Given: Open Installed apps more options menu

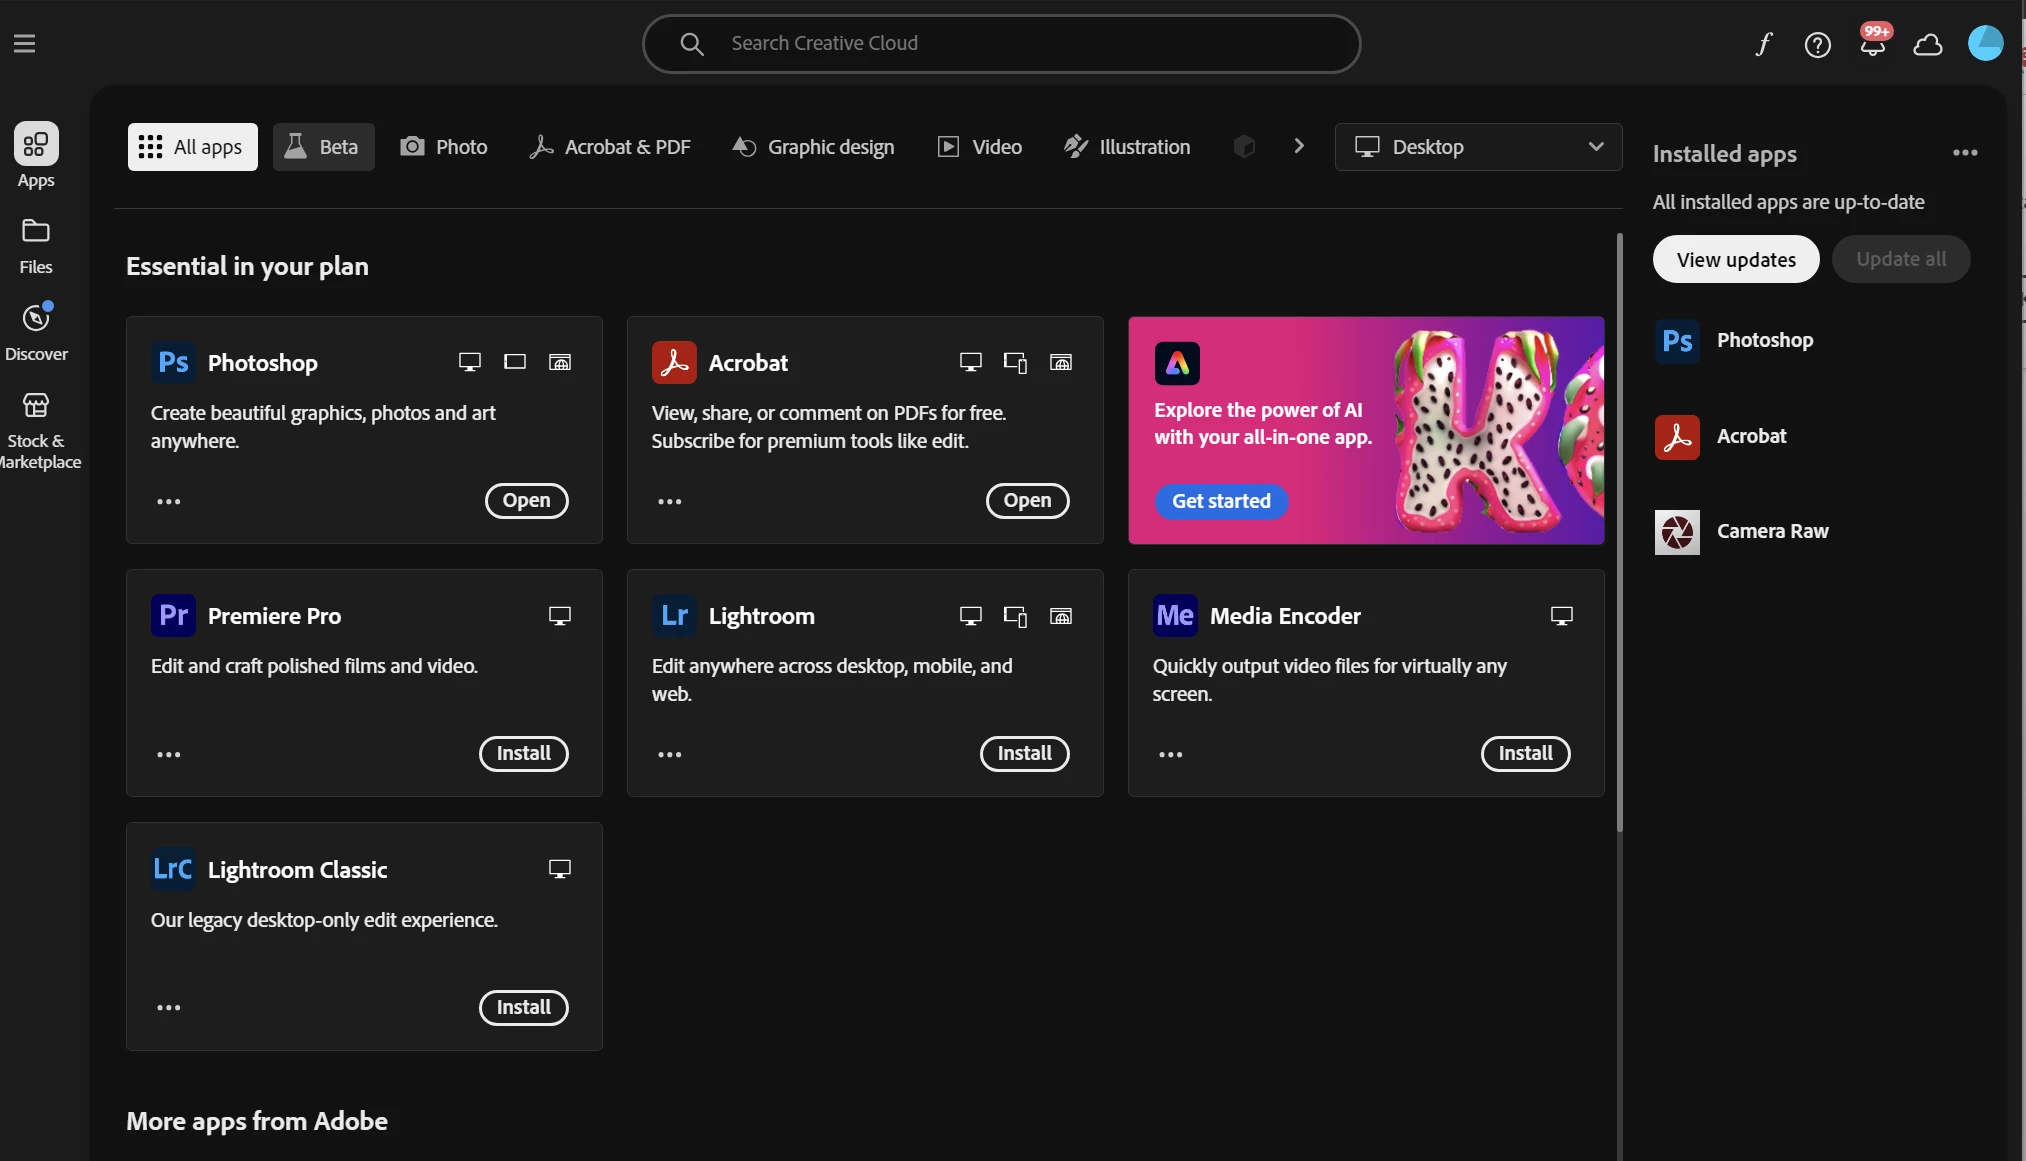Looking at the screenshot, I should [x=1964, y=153].
